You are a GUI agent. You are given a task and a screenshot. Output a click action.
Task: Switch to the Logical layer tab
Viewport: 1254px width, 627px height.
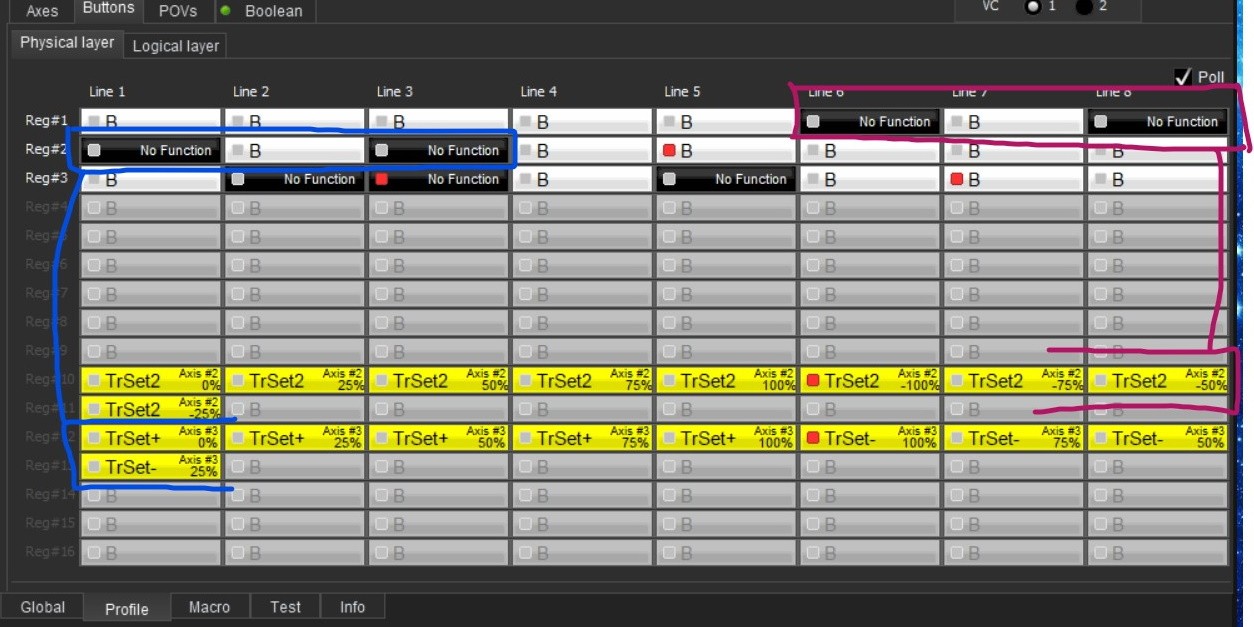click(x=175, y=46)
